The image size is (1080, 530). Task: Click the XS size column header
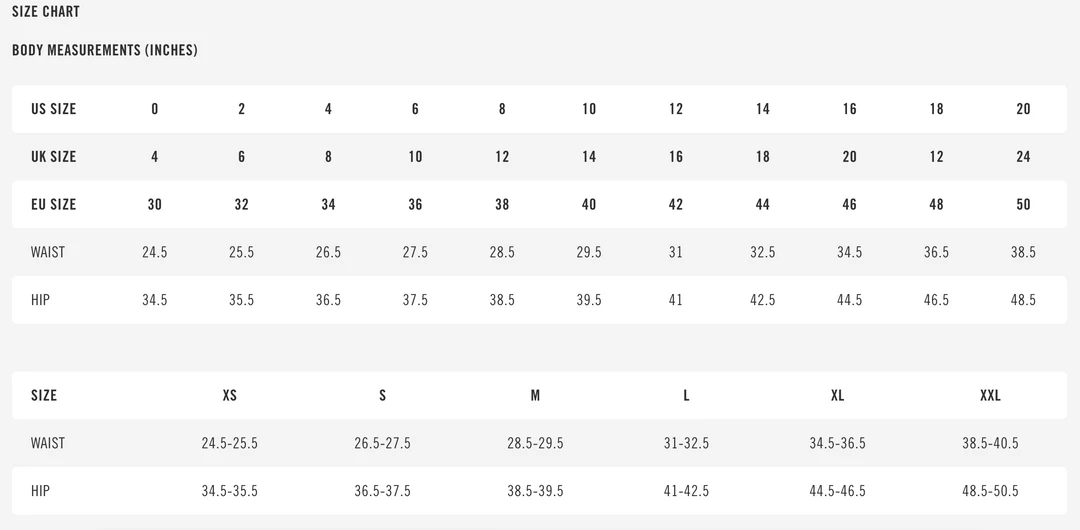(230, 396)
